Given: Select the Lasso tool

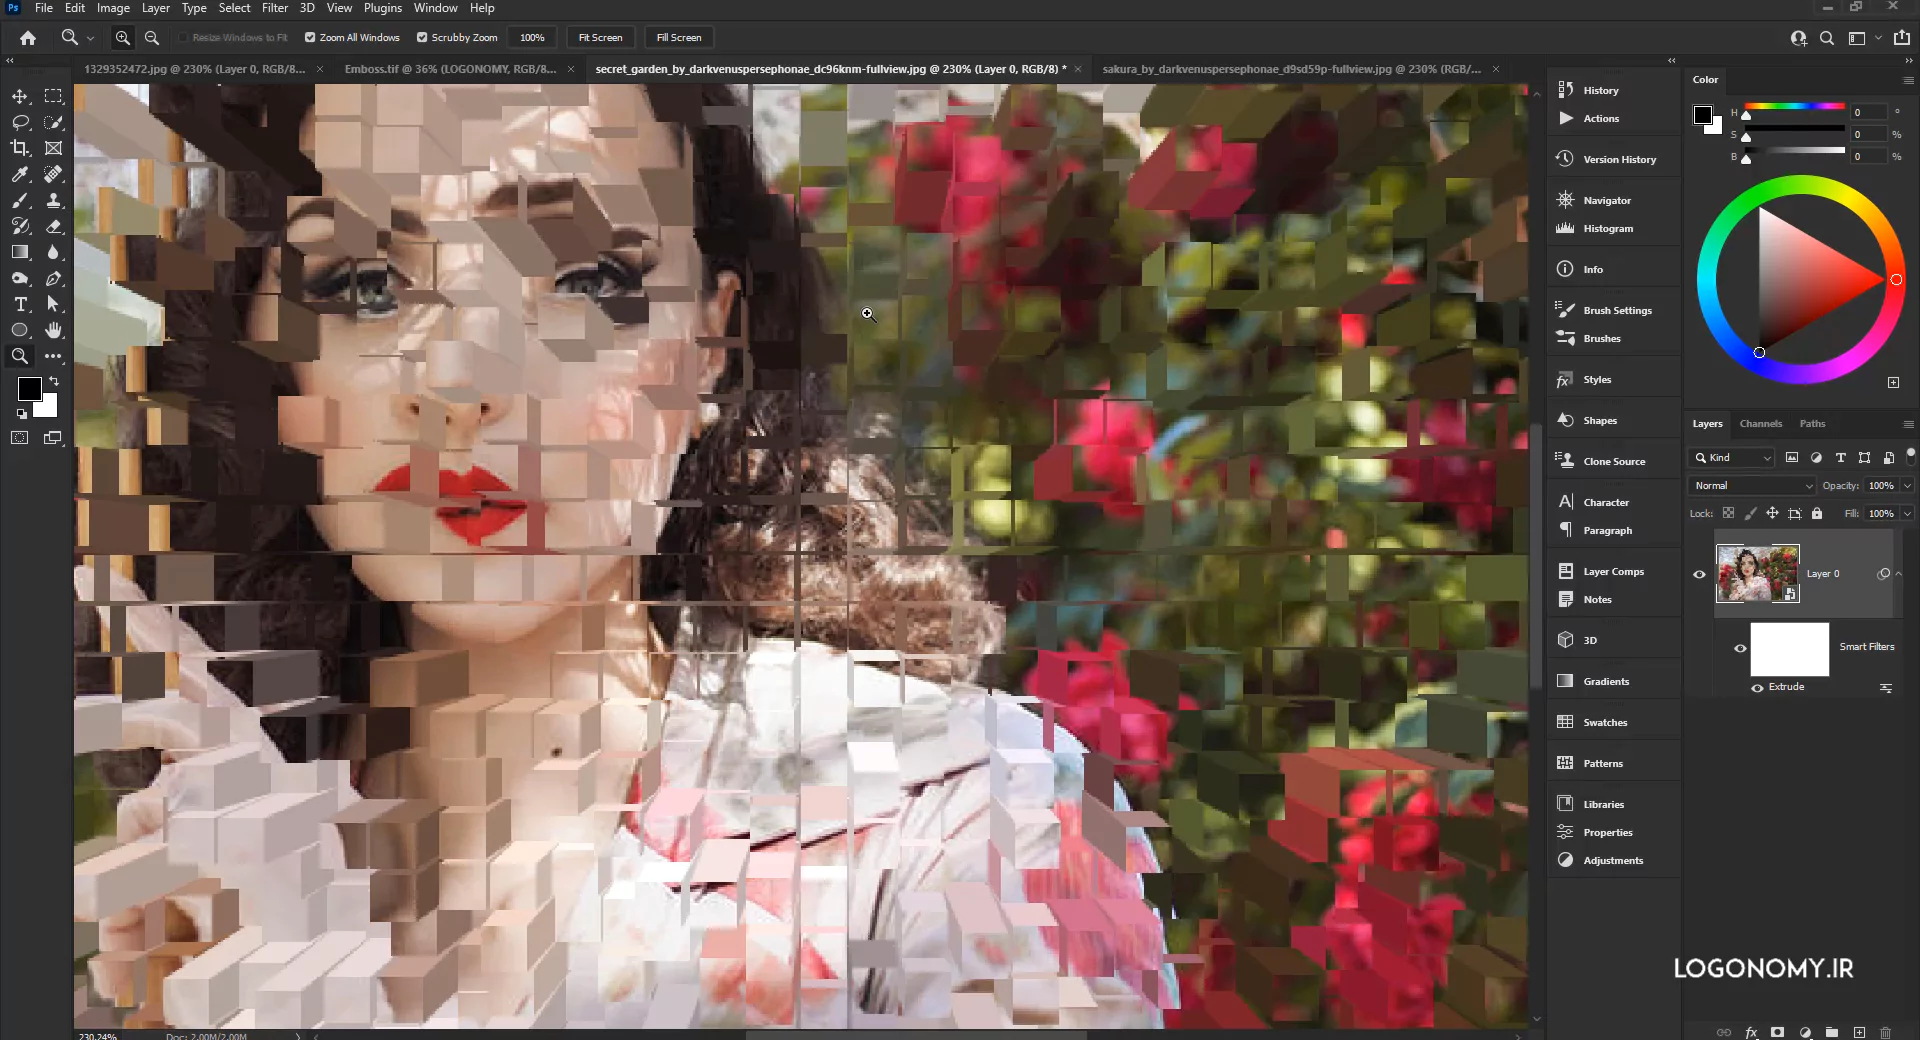Looking at the screenshot, I should [x=20, y=122].
